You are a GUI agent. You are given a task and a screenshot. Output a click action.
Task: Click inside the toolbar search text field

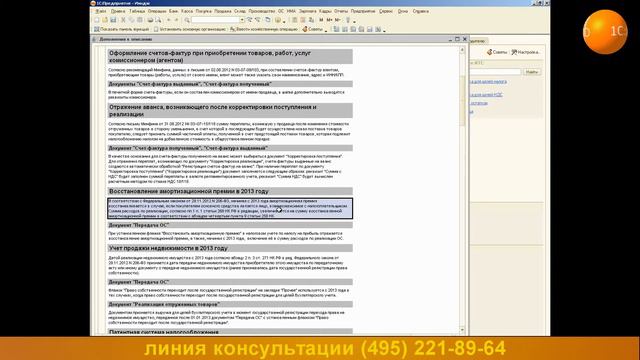pyautogui.click(x=216, y=20)
